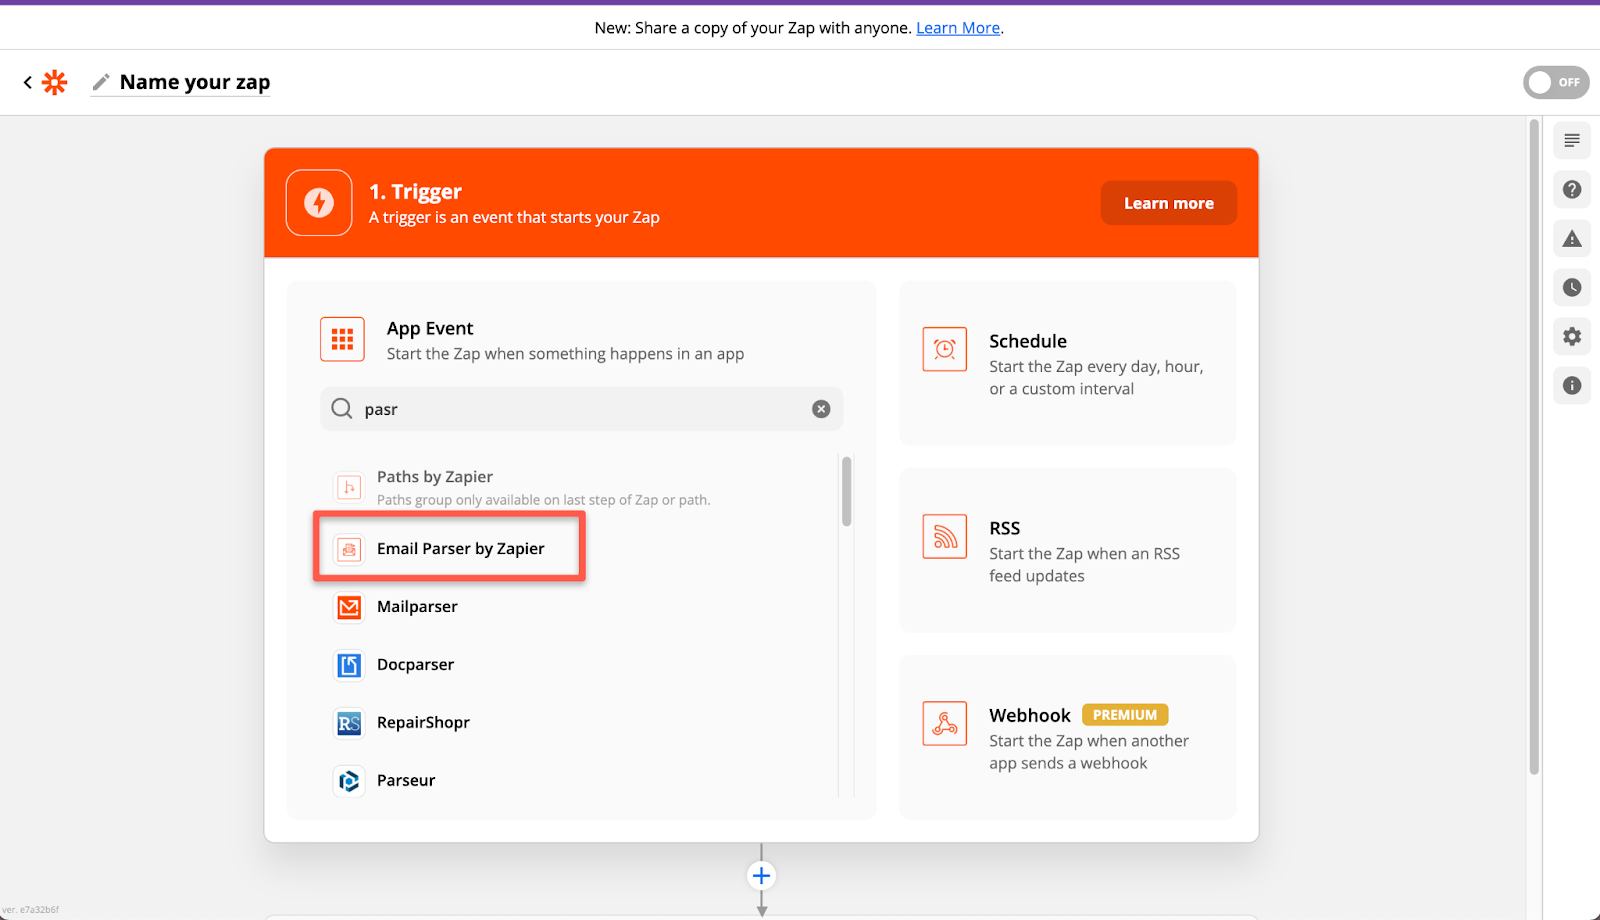Screen dimensions: 1600x920
Task: Select Docparser from the results
Action: [415, 665]
